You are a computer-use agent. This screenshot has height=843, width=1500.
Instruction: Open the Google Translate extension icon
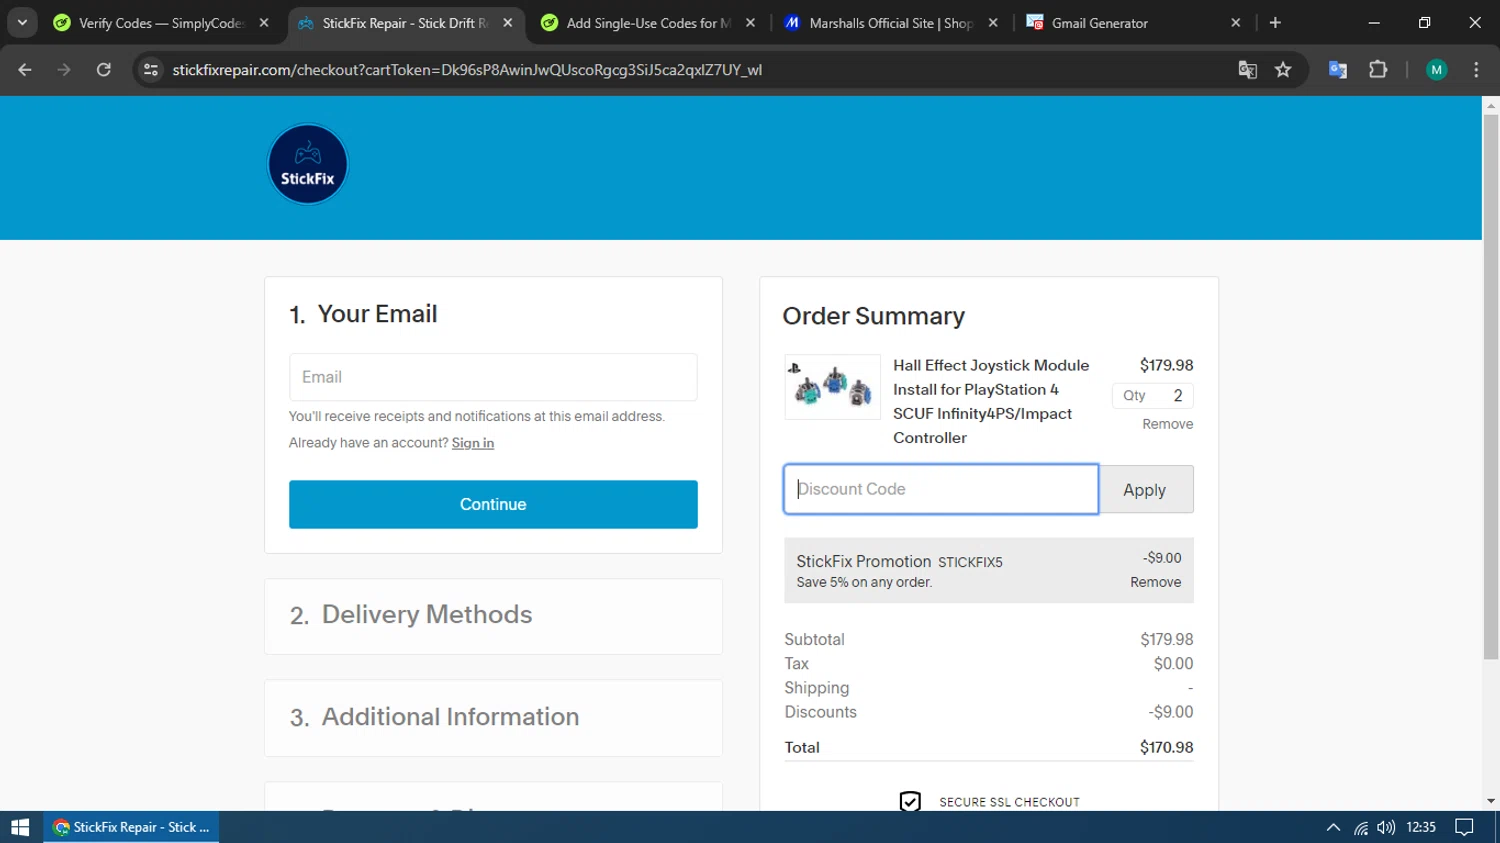1338,70
